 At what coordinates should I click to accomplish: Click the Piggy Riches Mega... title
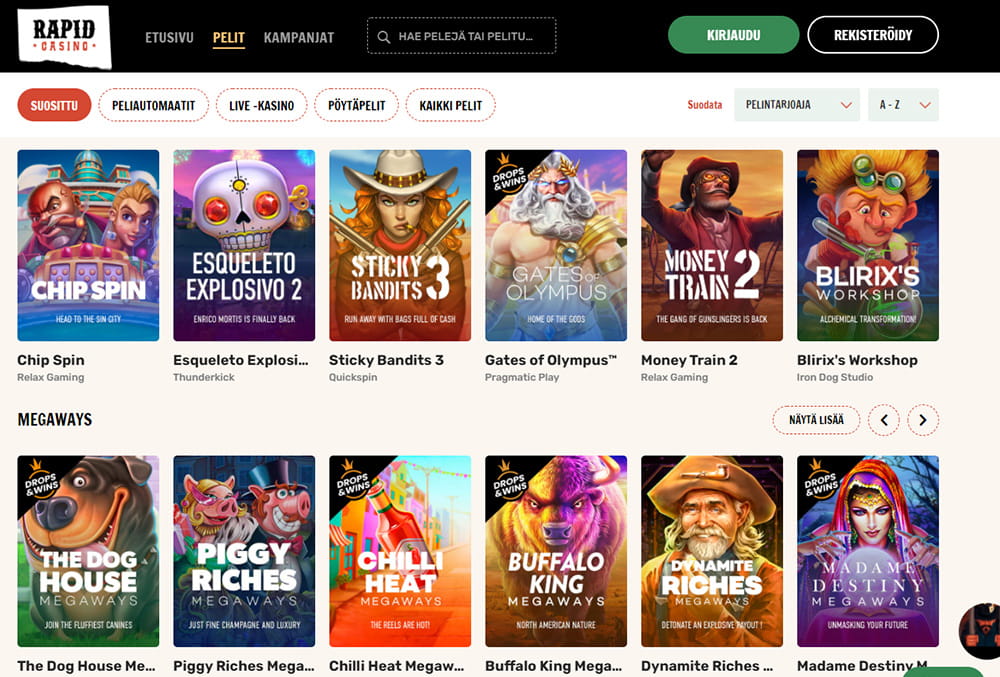coord(244,666)
